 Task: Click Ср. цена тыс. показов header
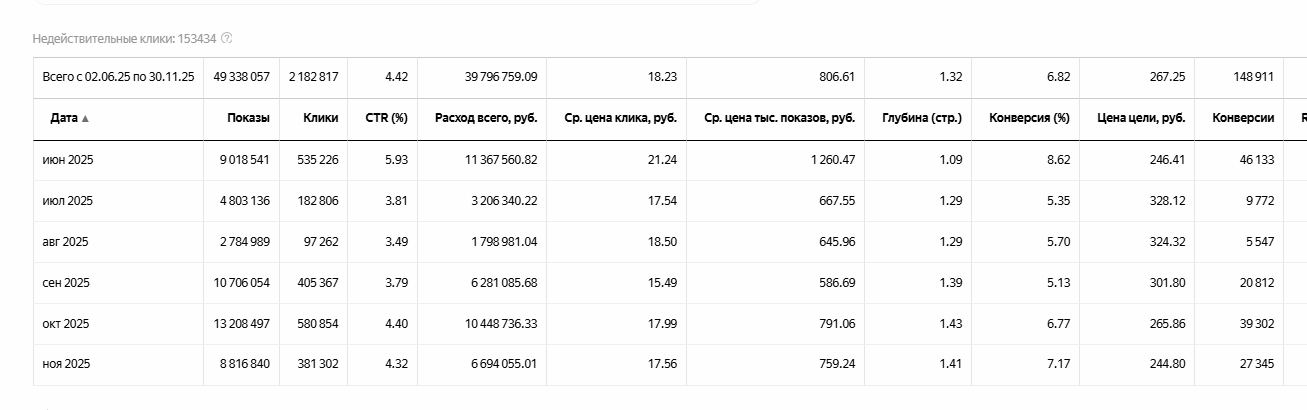[x=779, y=118]
